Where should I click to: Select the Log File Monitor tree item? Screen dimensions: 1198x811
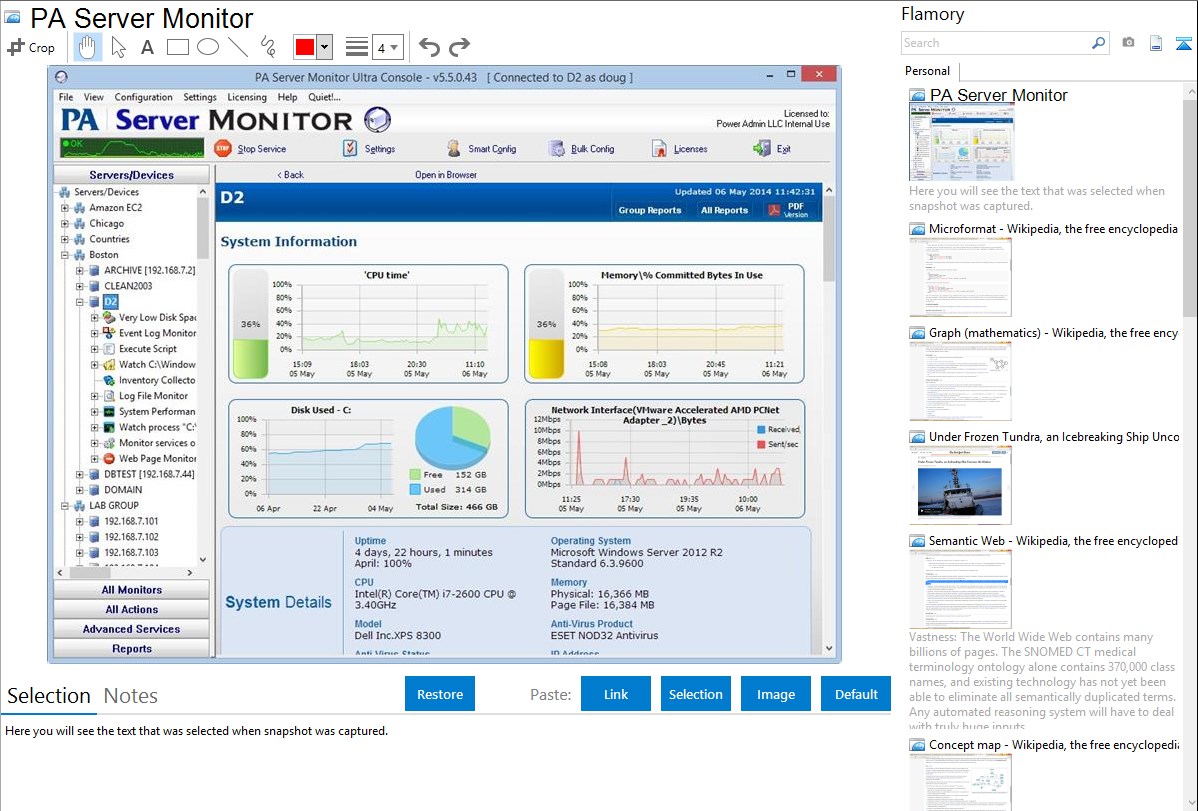(153, 396)
